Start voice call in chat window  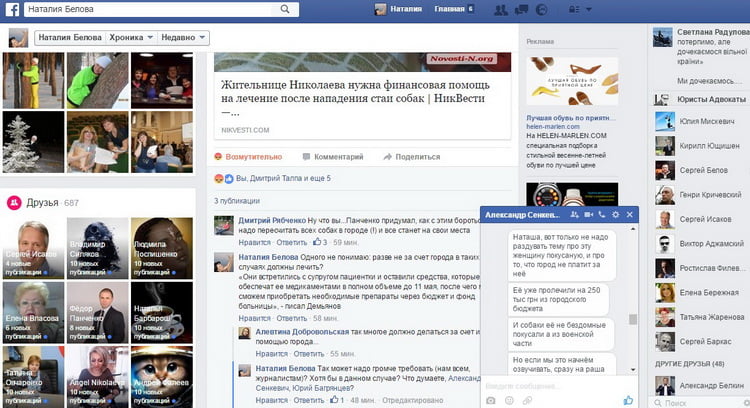point(602,215)
